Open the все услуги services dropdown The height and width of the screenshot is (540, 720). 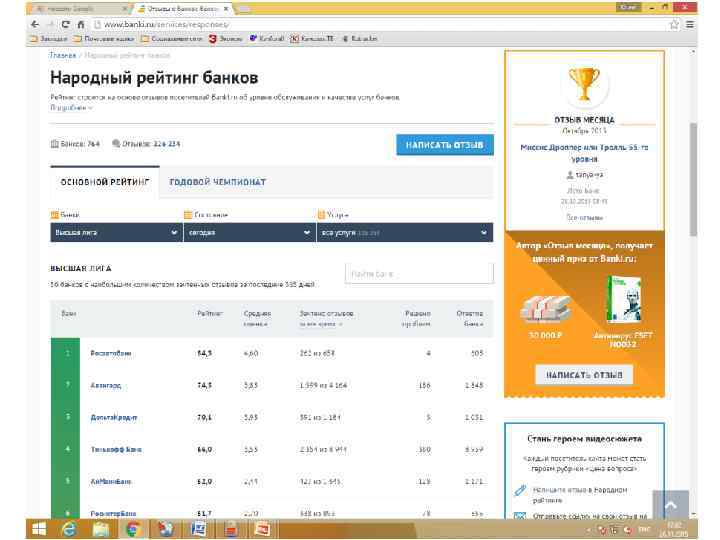(x=405, y=232)
